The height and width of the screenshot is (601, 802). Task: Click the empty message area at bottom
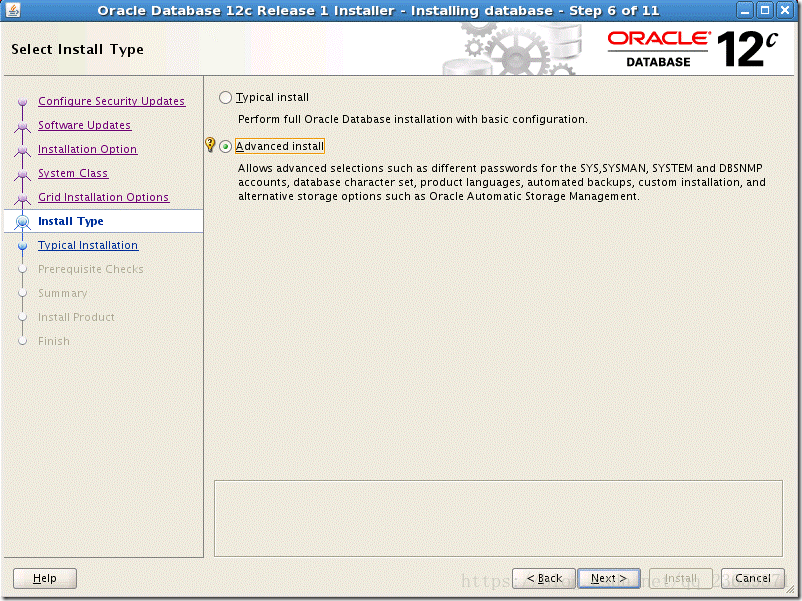point(498,518)
